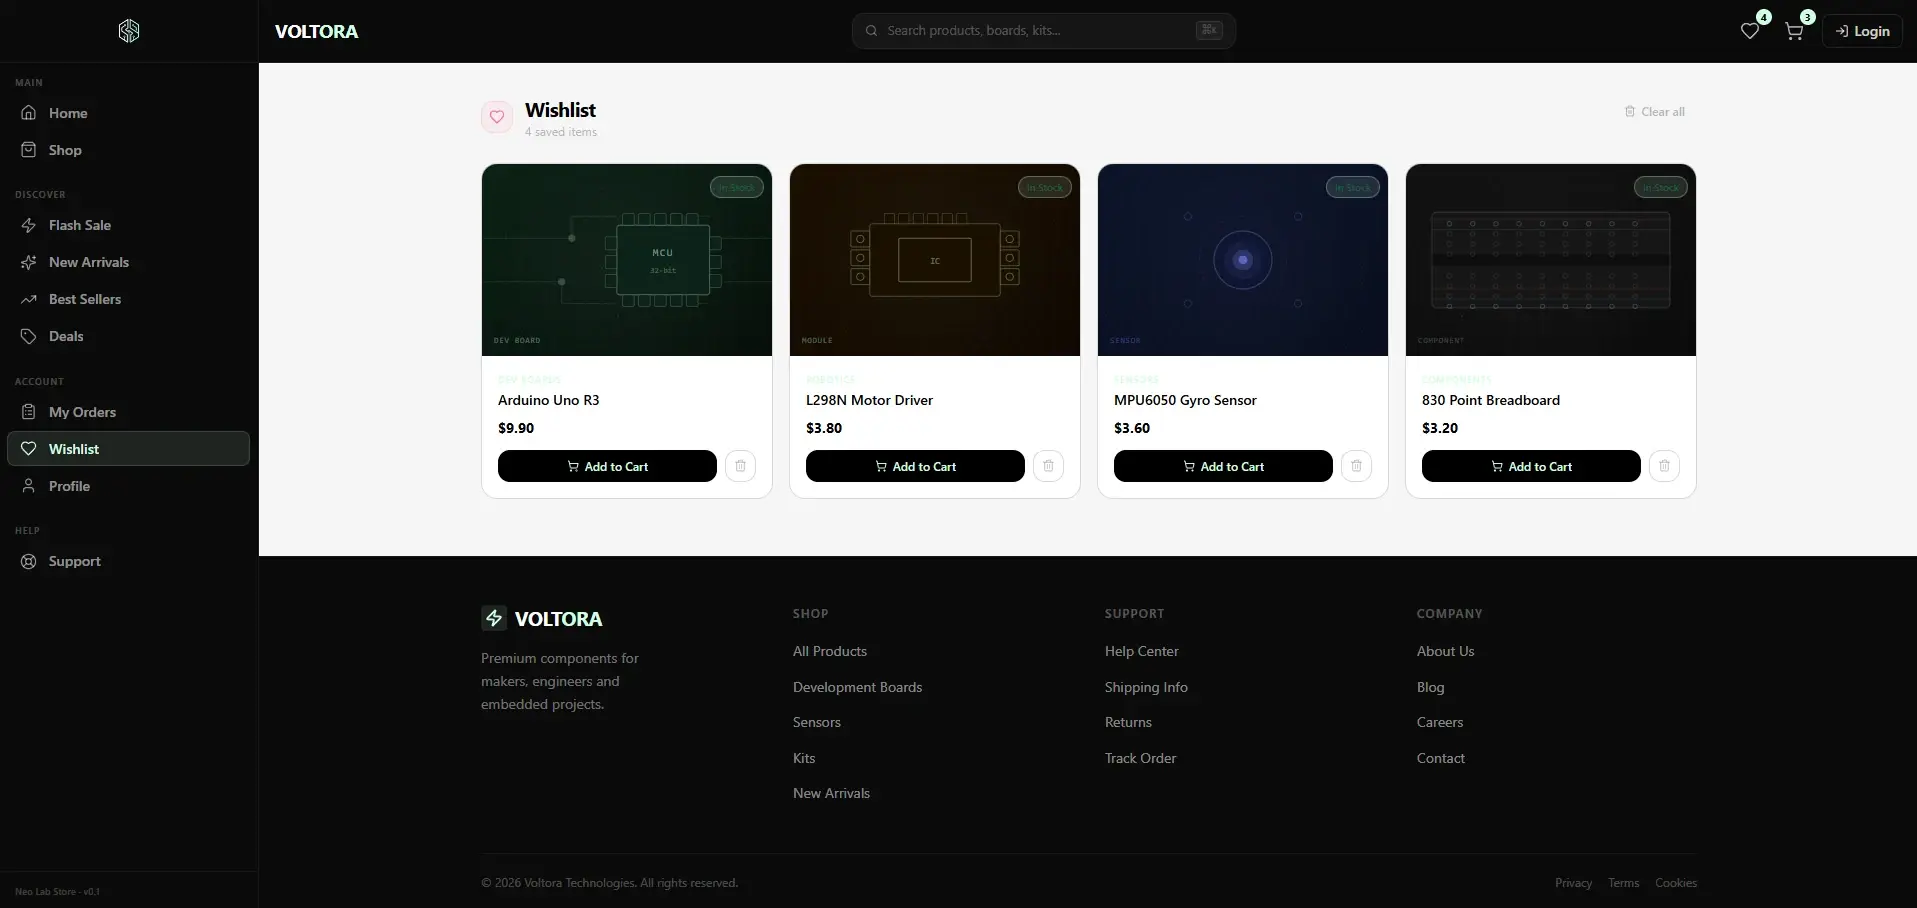Open Privacy link in footer
This screenshot has height=908, width=1917.
(1573, 883)
